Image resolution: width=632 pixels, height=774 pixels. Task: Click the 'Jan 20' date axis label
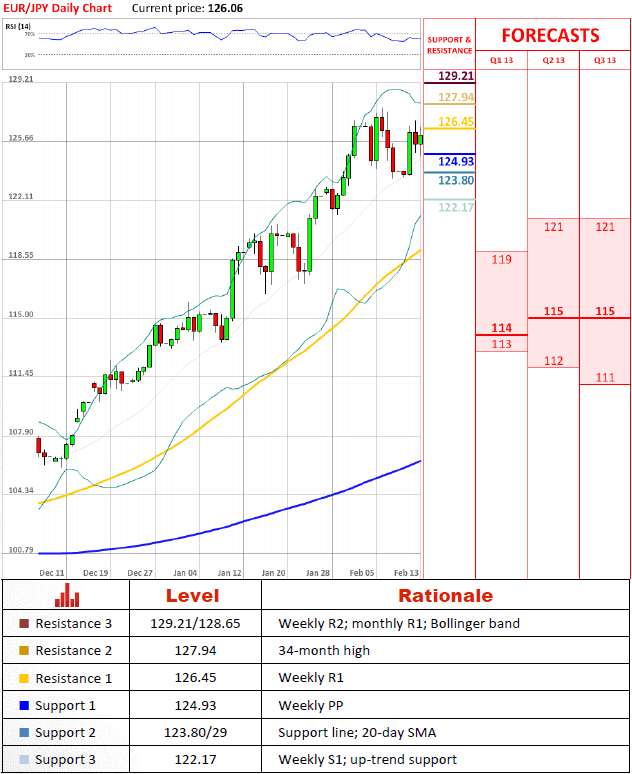[x=274, y=573]
